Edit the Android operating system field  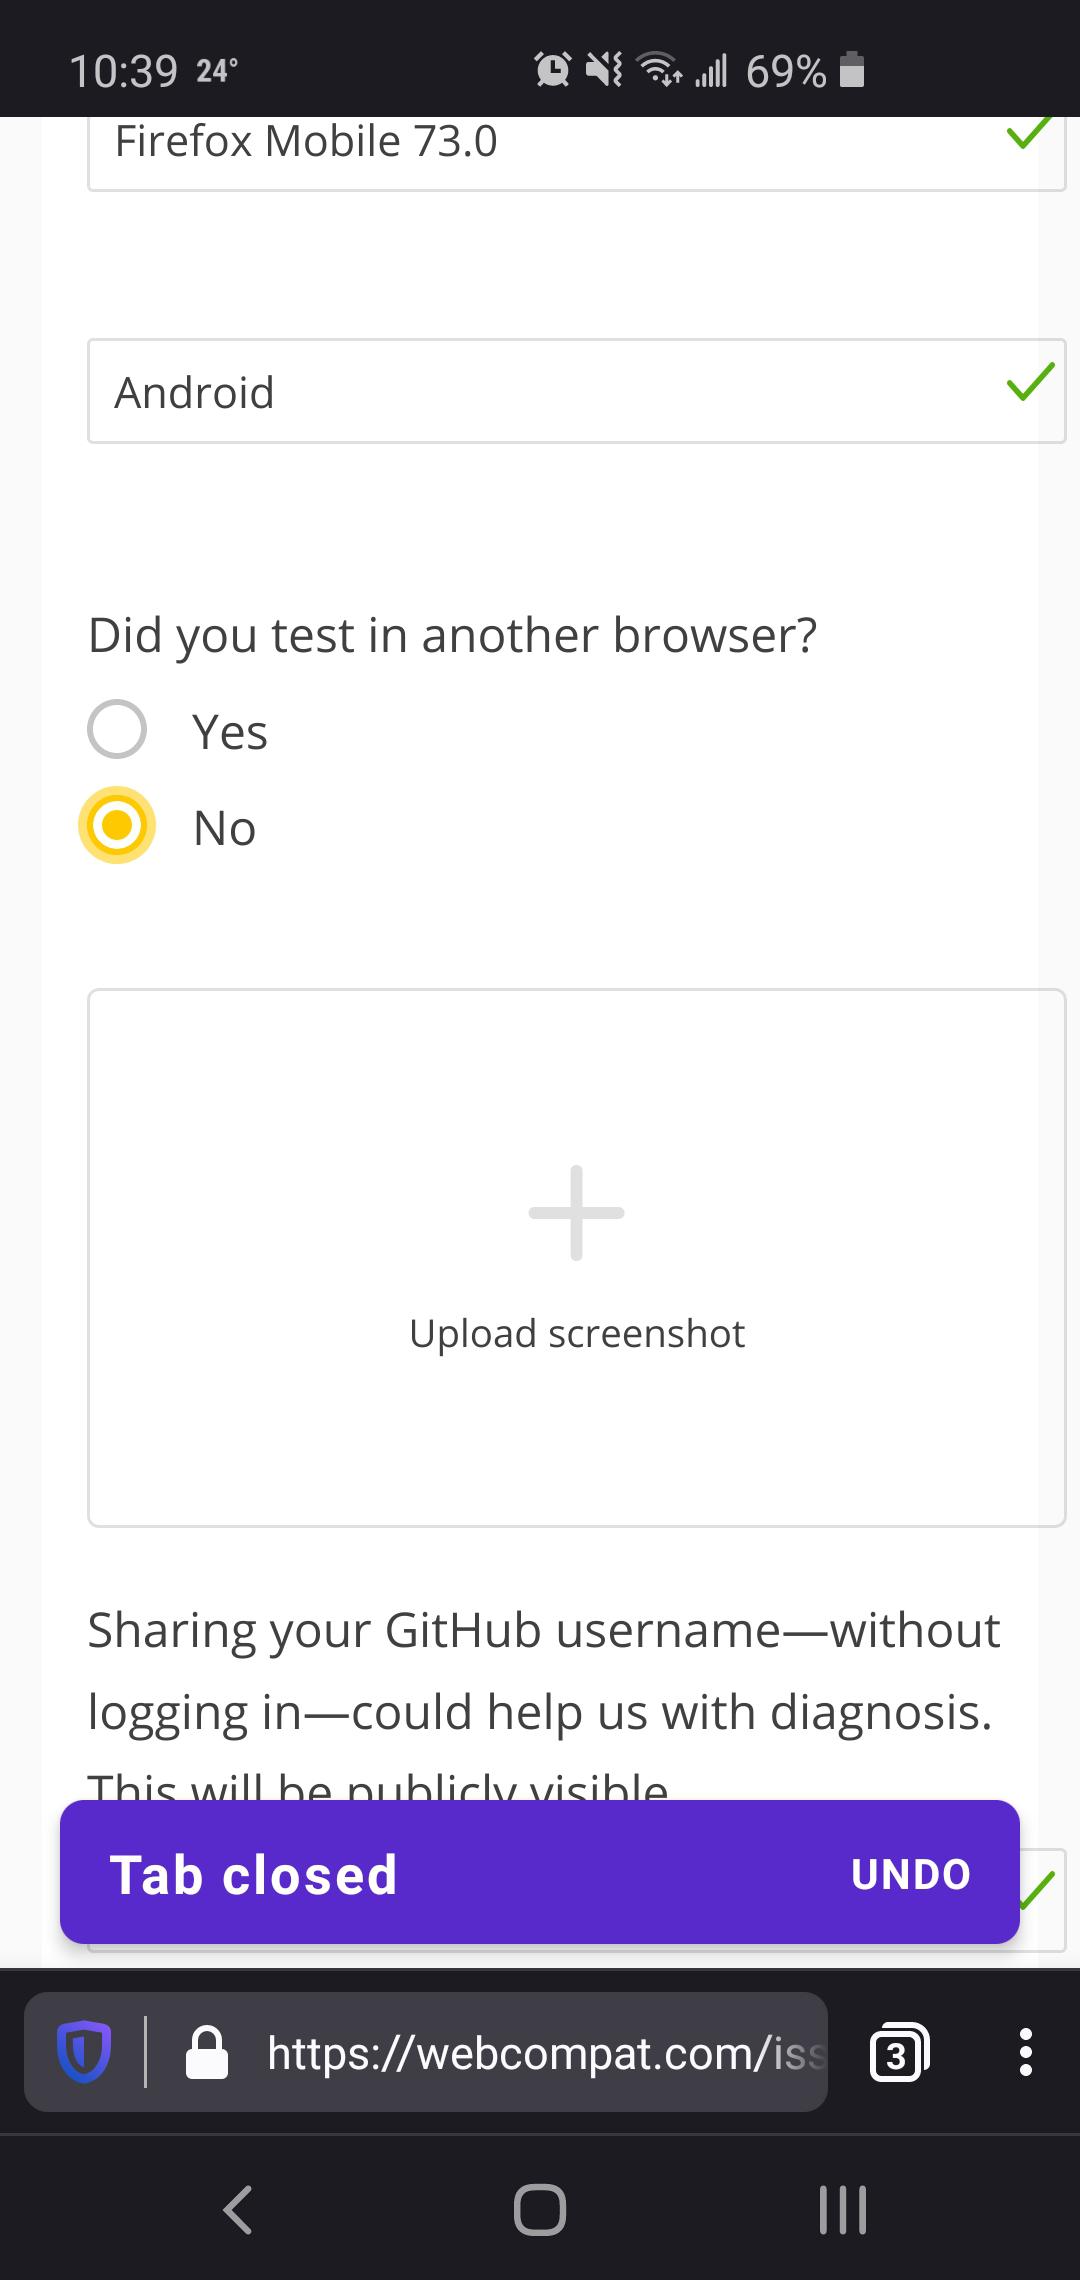pyautogui.click(x=400, y=391)
